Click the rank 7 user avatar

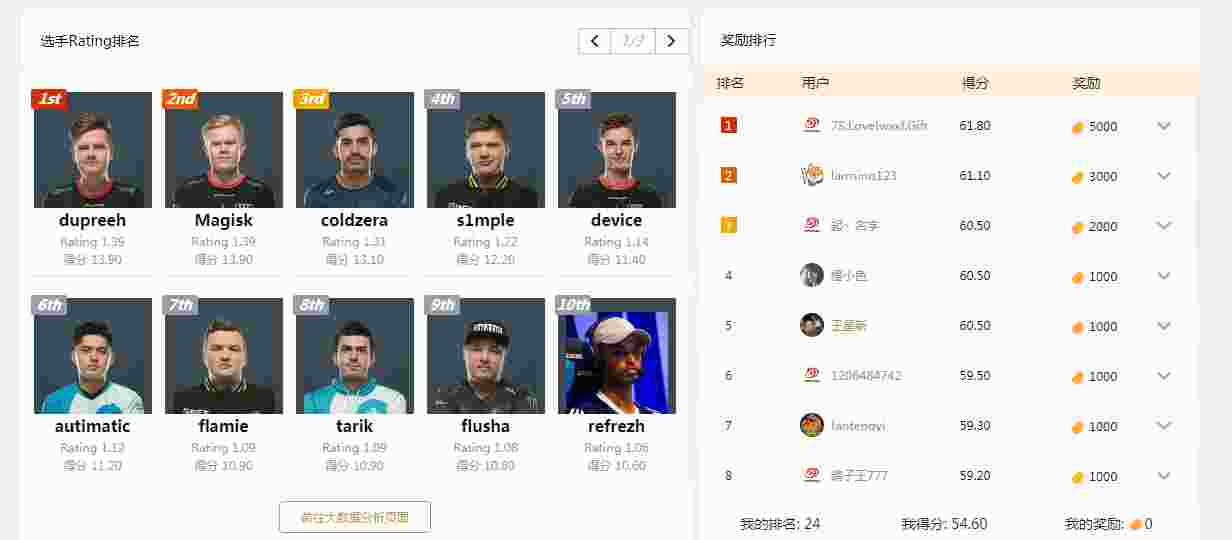[812, 425]
